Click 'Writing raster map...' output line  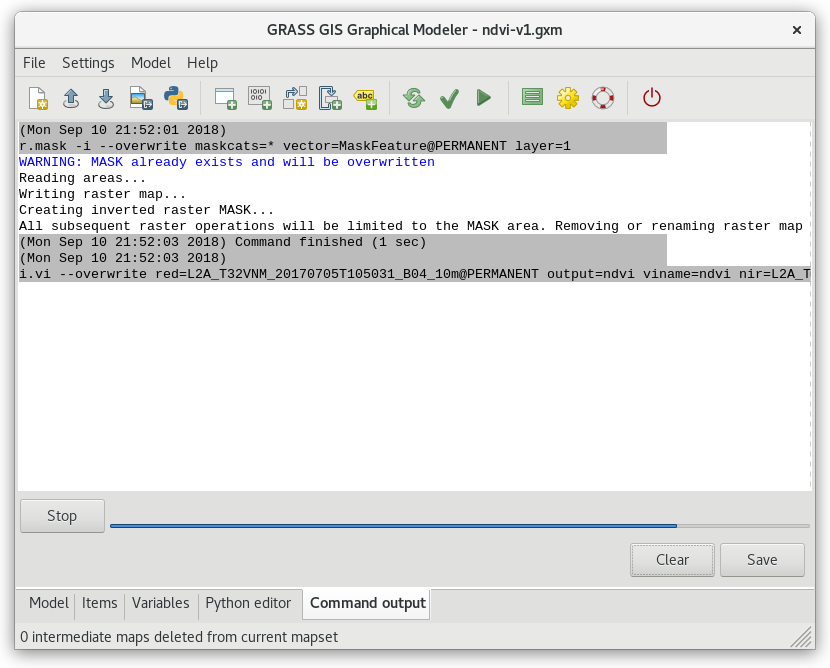click(102, 194)
